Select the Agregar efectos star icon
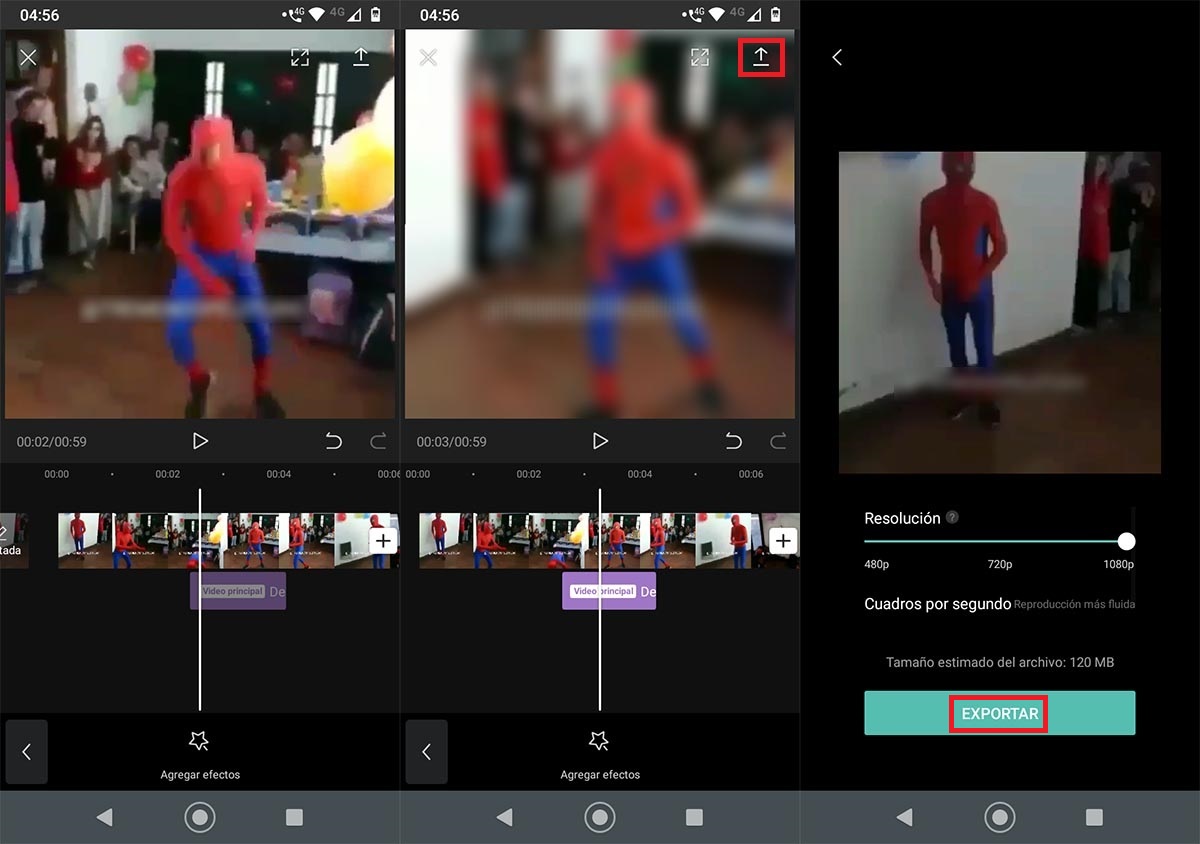The height and width of the screenshot is (844, 1200). [x=200, y=741]
